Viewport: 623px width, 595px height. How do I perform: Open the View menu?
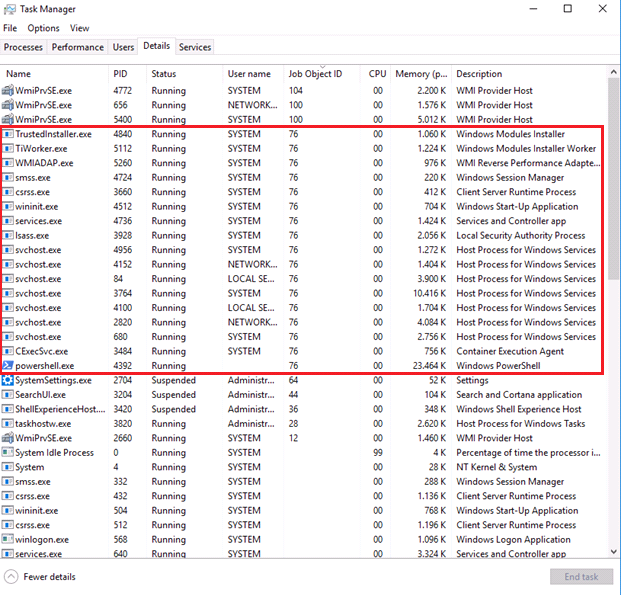tap(79, 28)
